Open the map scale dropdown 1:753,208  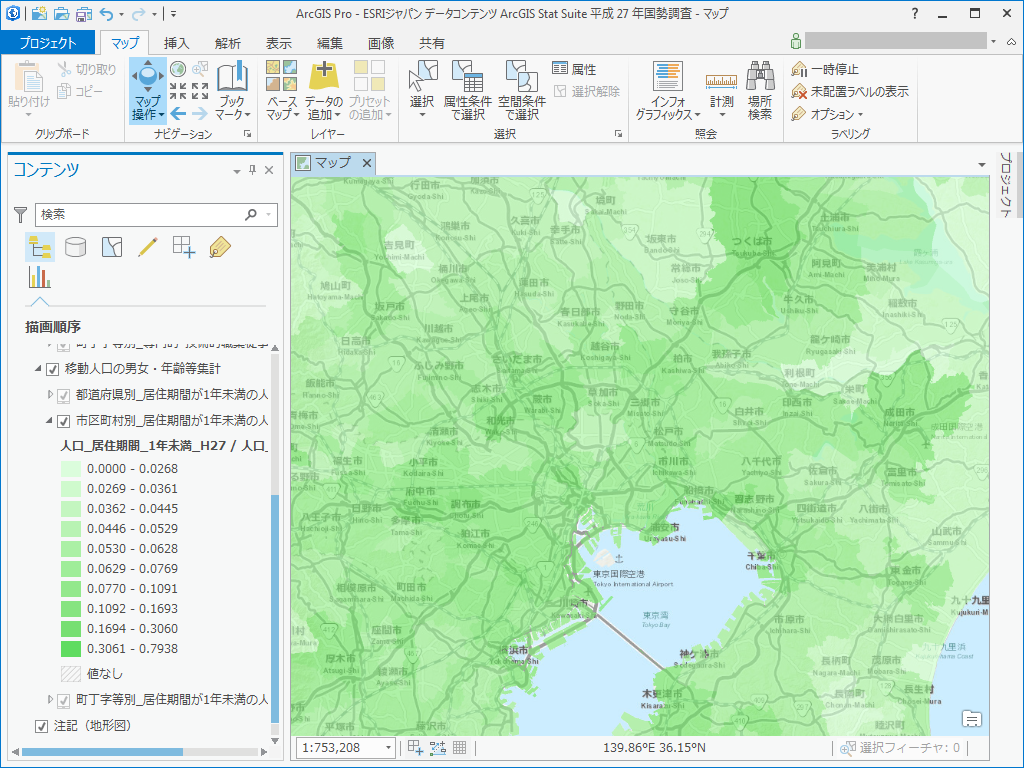pyautogui.click(x=389, y=747)
